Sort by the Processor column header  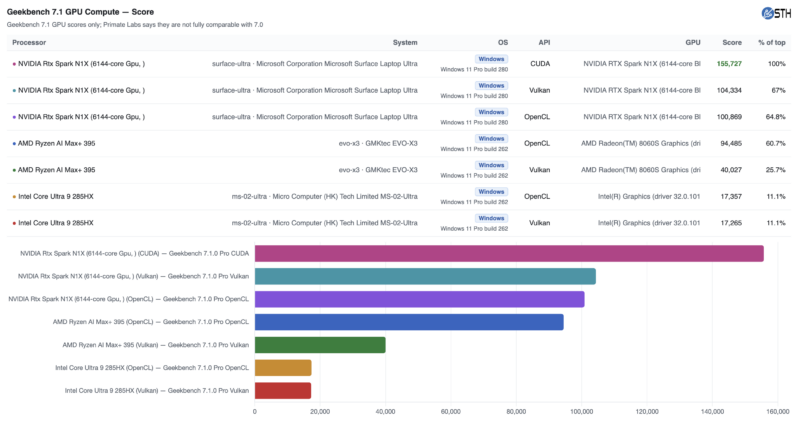pyautogui.click(x=29, y=43)
